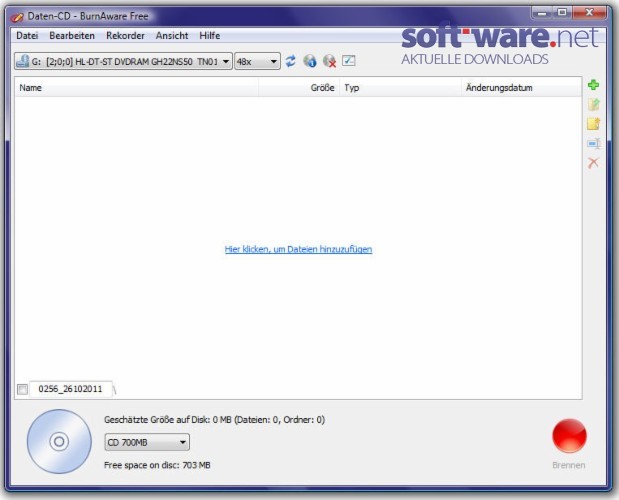Viewport: 619px width, 500px height.
Task: Click the Größe column header
Action: tap(299, 88)
